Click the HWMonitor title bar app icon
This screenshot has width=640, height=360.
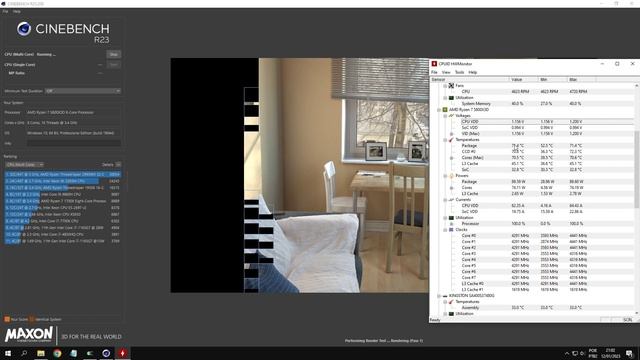[434, 64]
